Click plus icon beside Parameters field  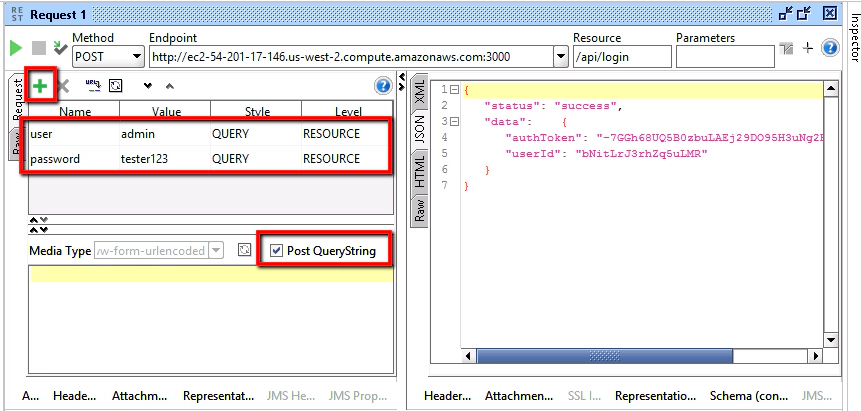click(807, 48)
